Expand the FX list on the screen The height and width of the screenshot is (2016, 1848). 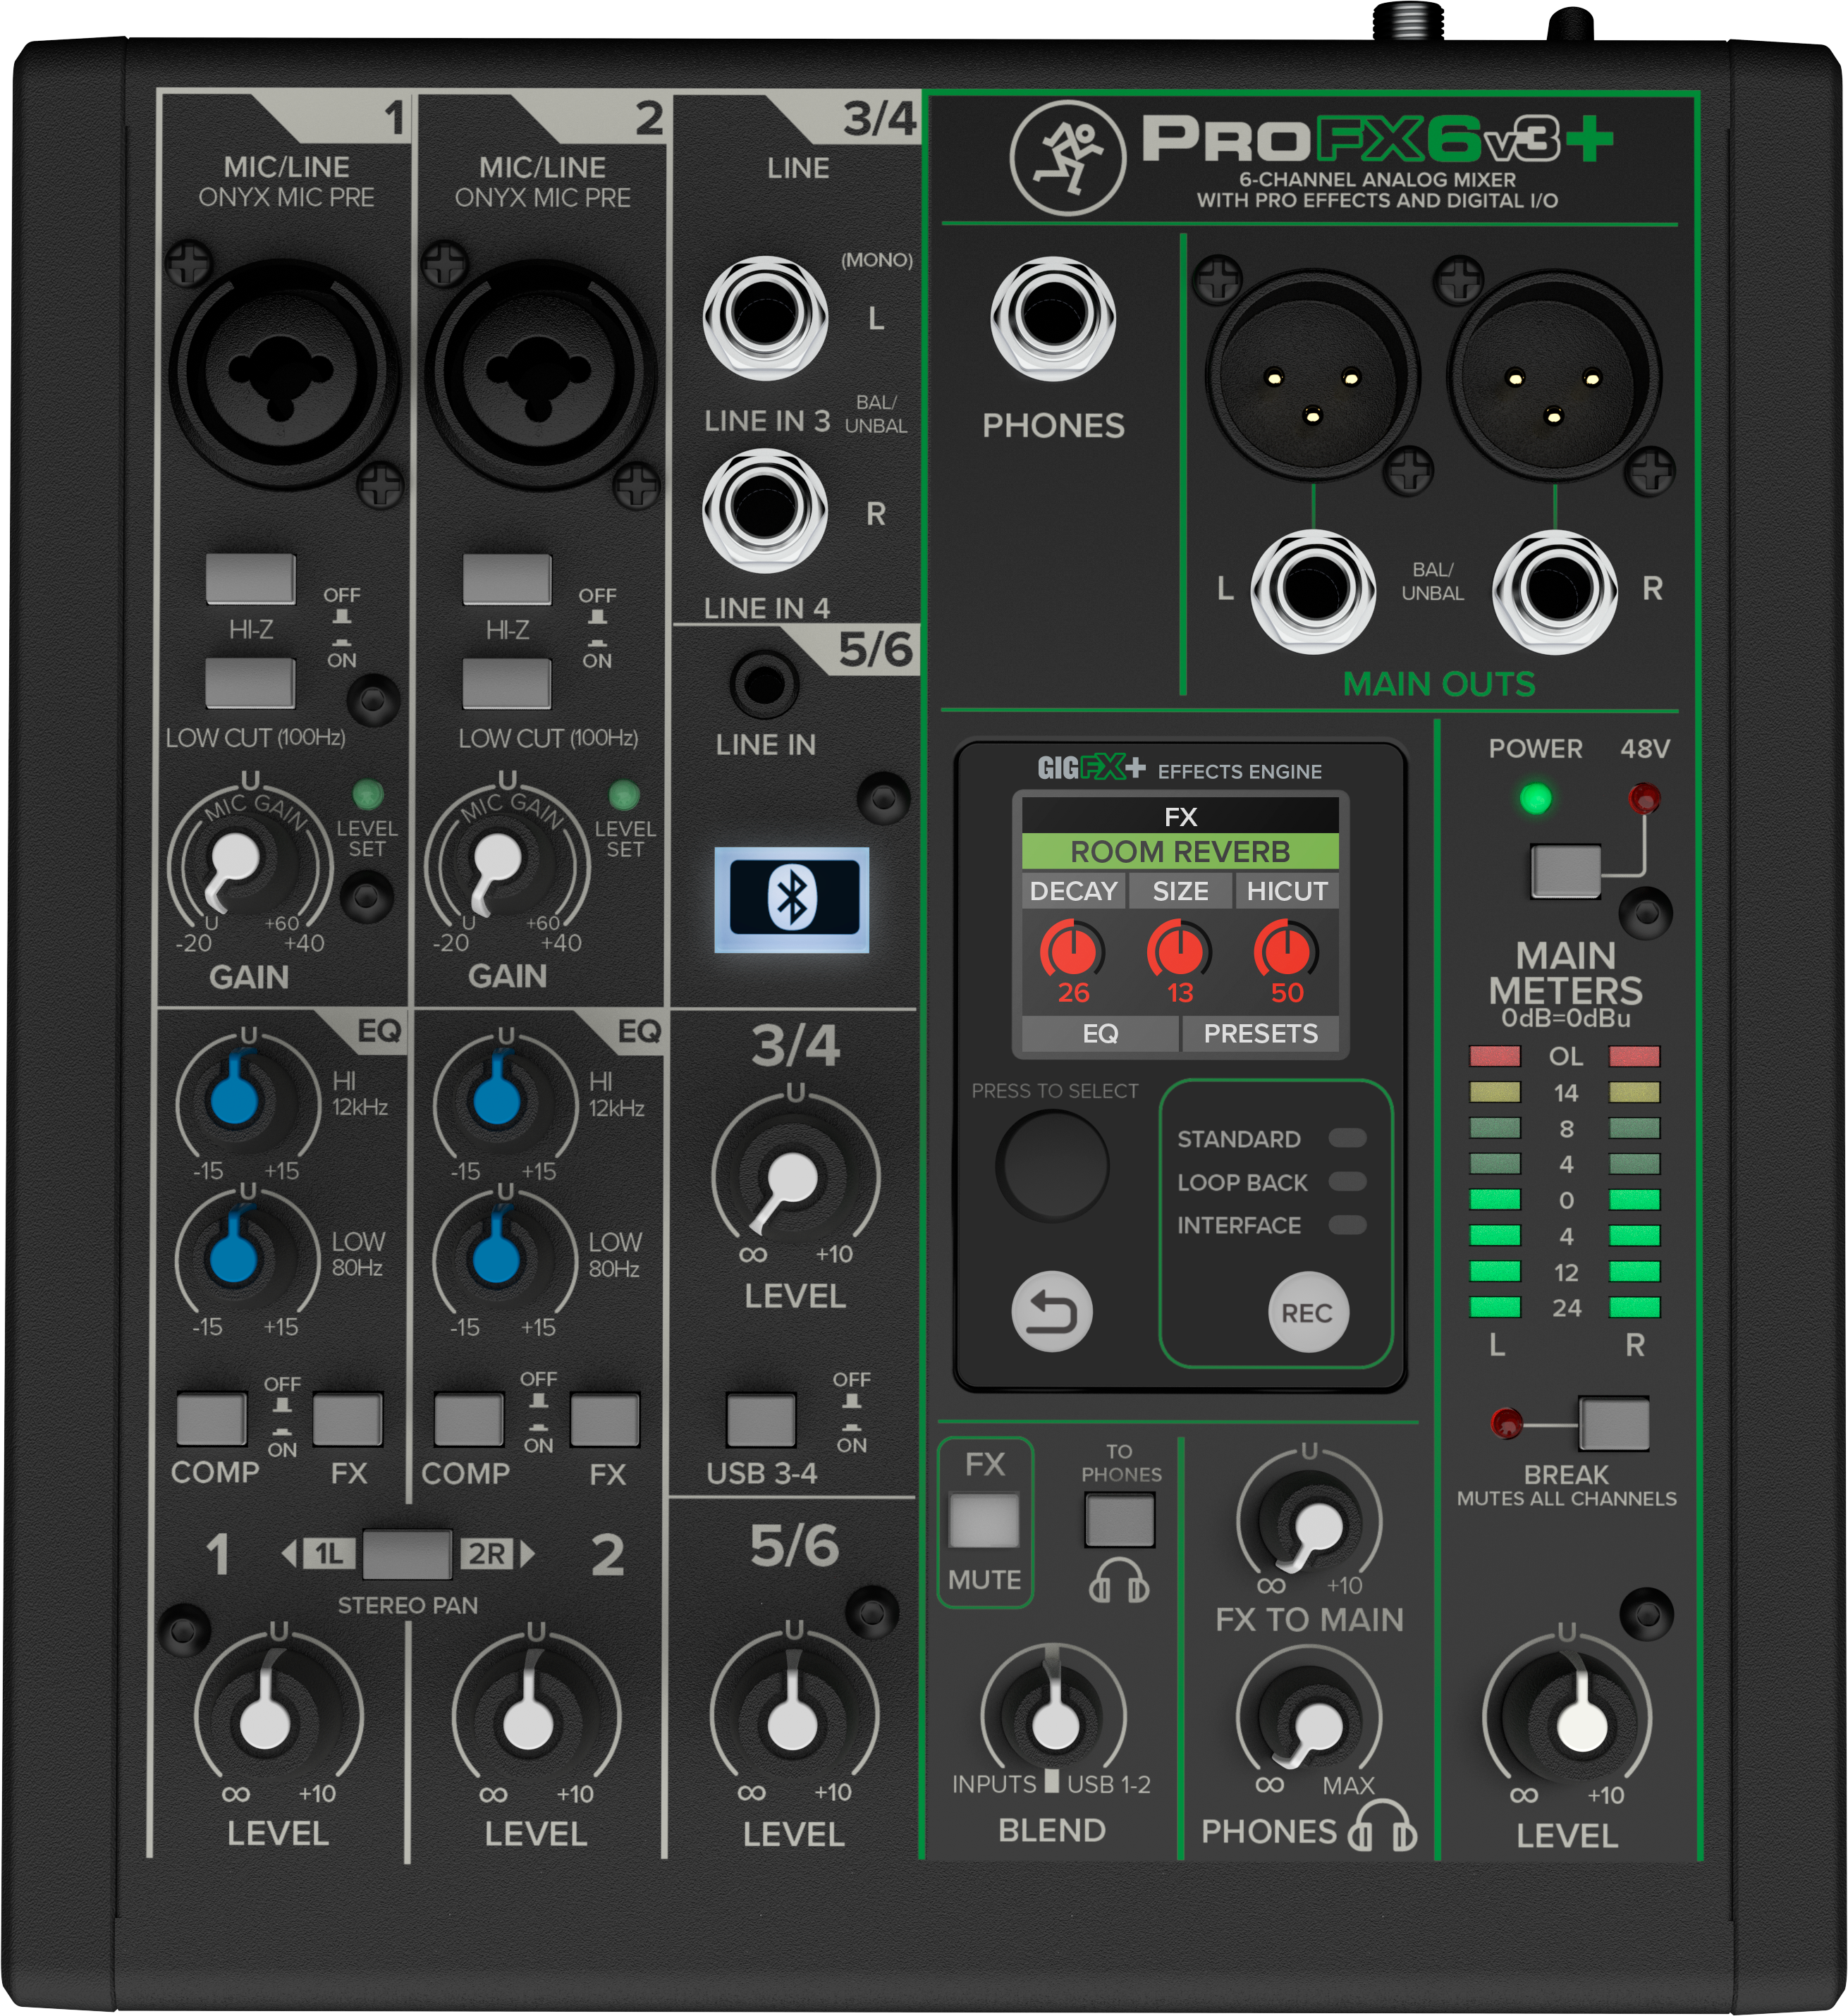pos(1180,817)
